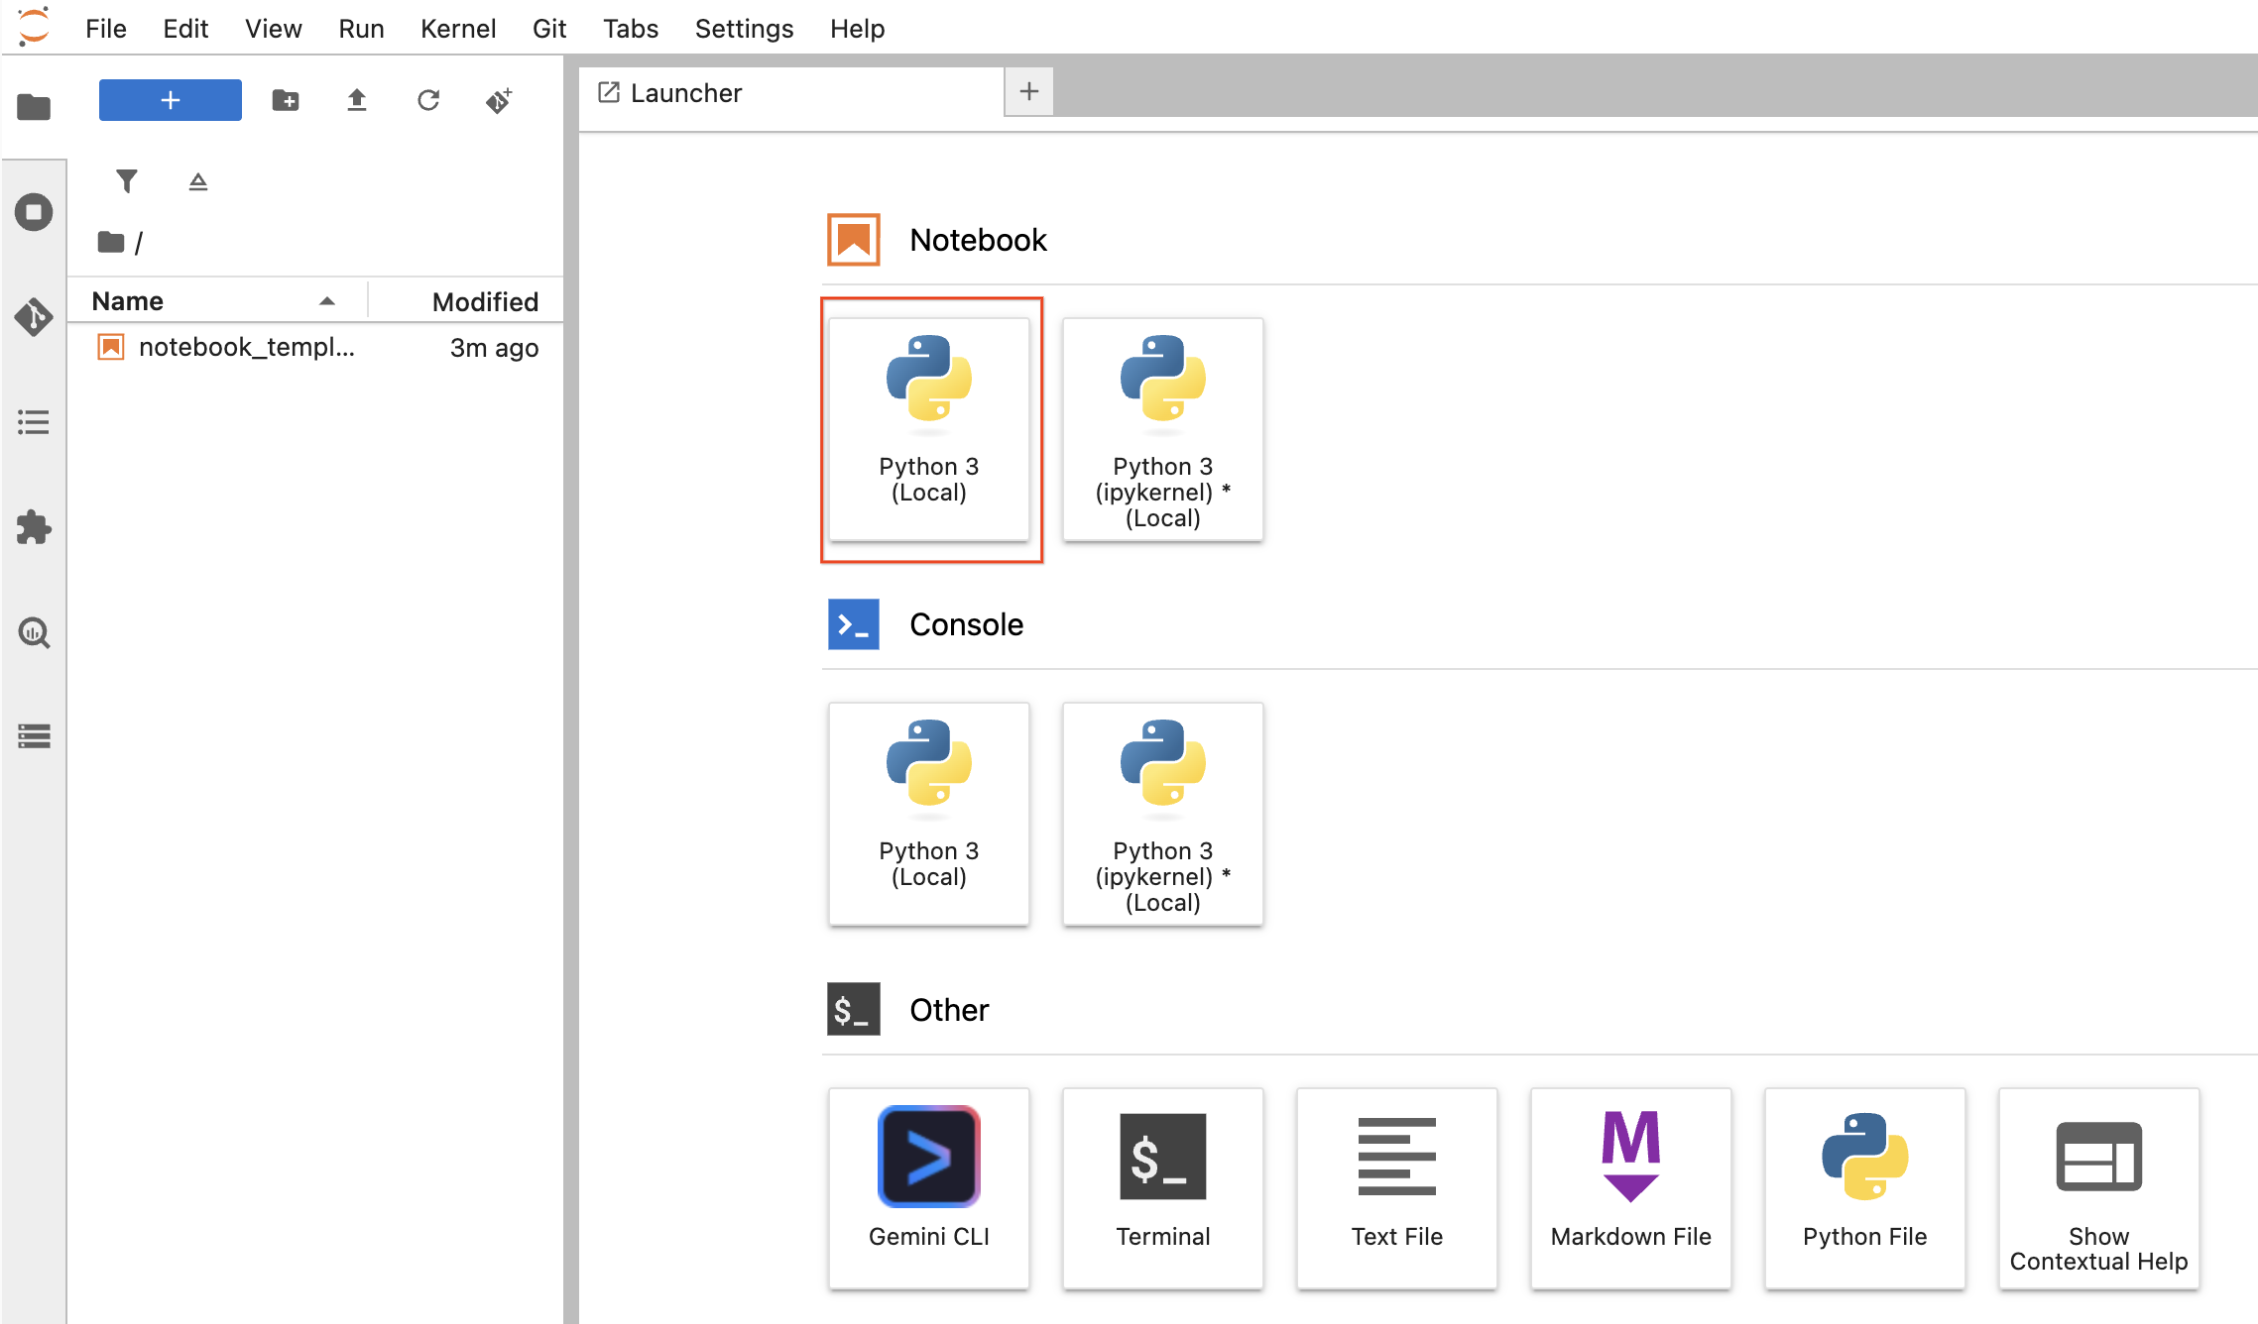The width and height of the screenshot is (2258, 1324).
Task: Launch the Gemini CLI
Action: [x=929, y=1188]
